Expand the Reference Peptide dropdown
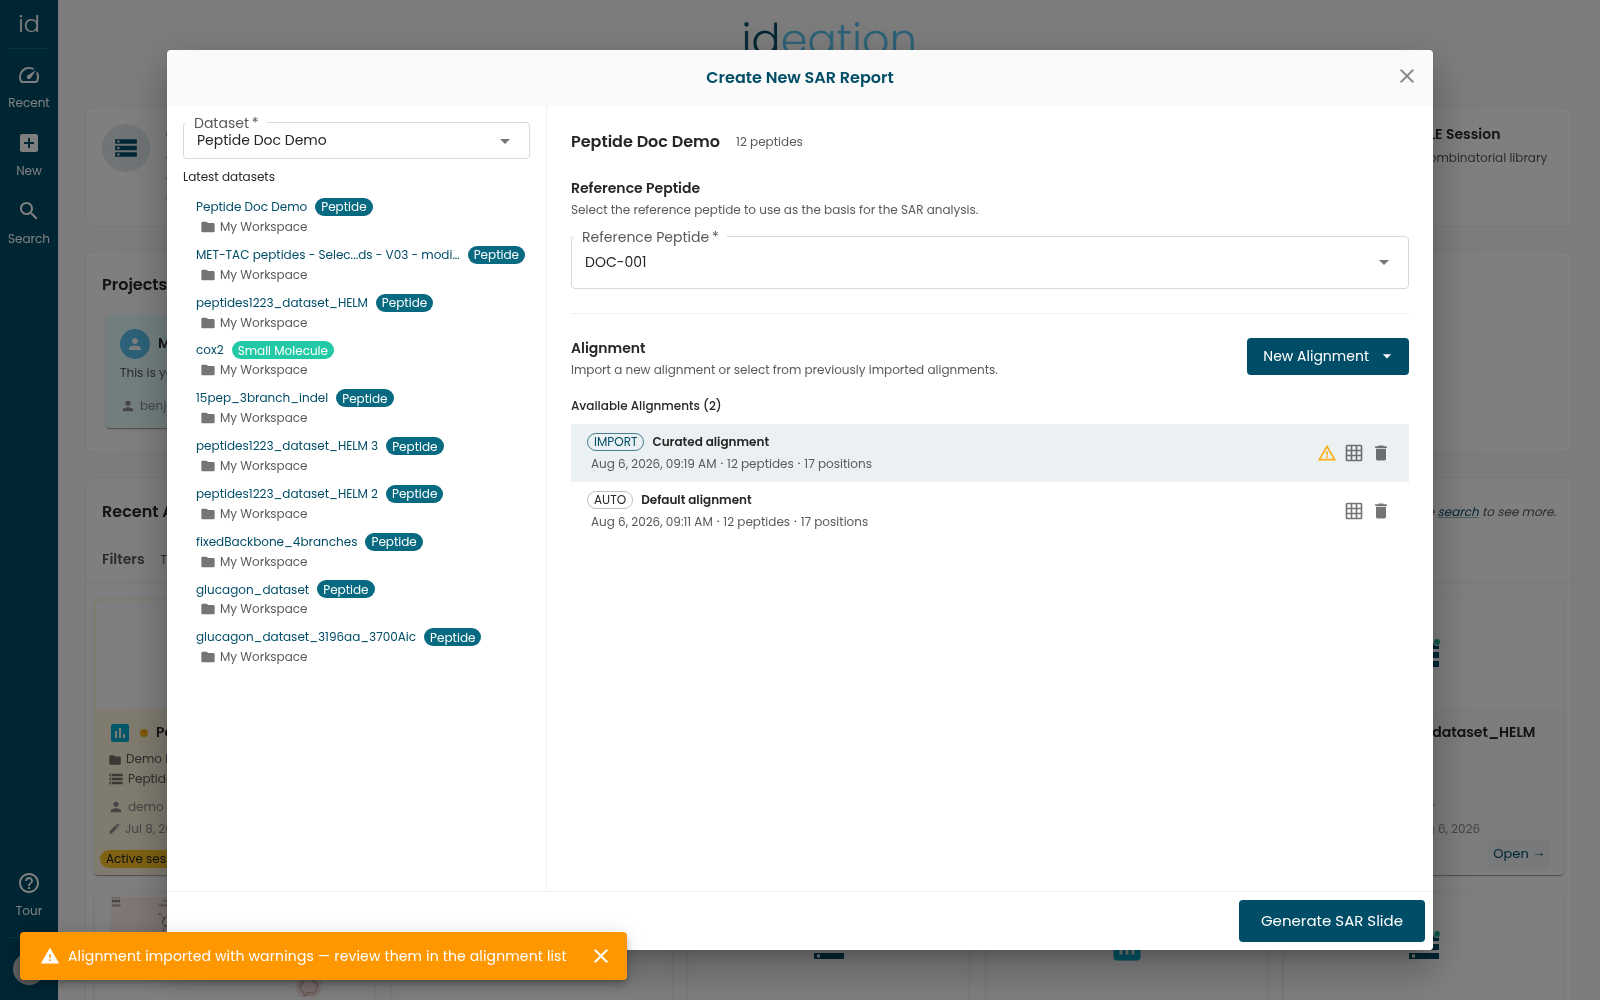The height and width of the screenshot is (1000, 1600). click(989, 262)
